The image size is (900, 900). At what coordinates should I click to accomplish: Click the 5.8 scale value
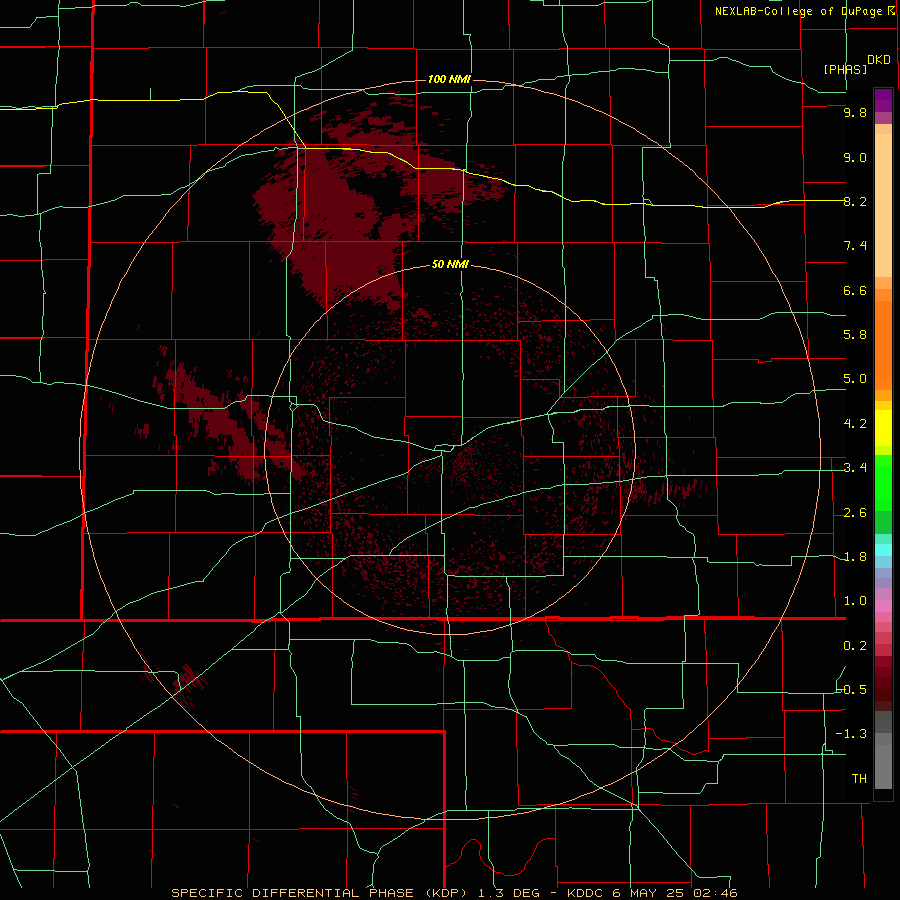(855, 335)
